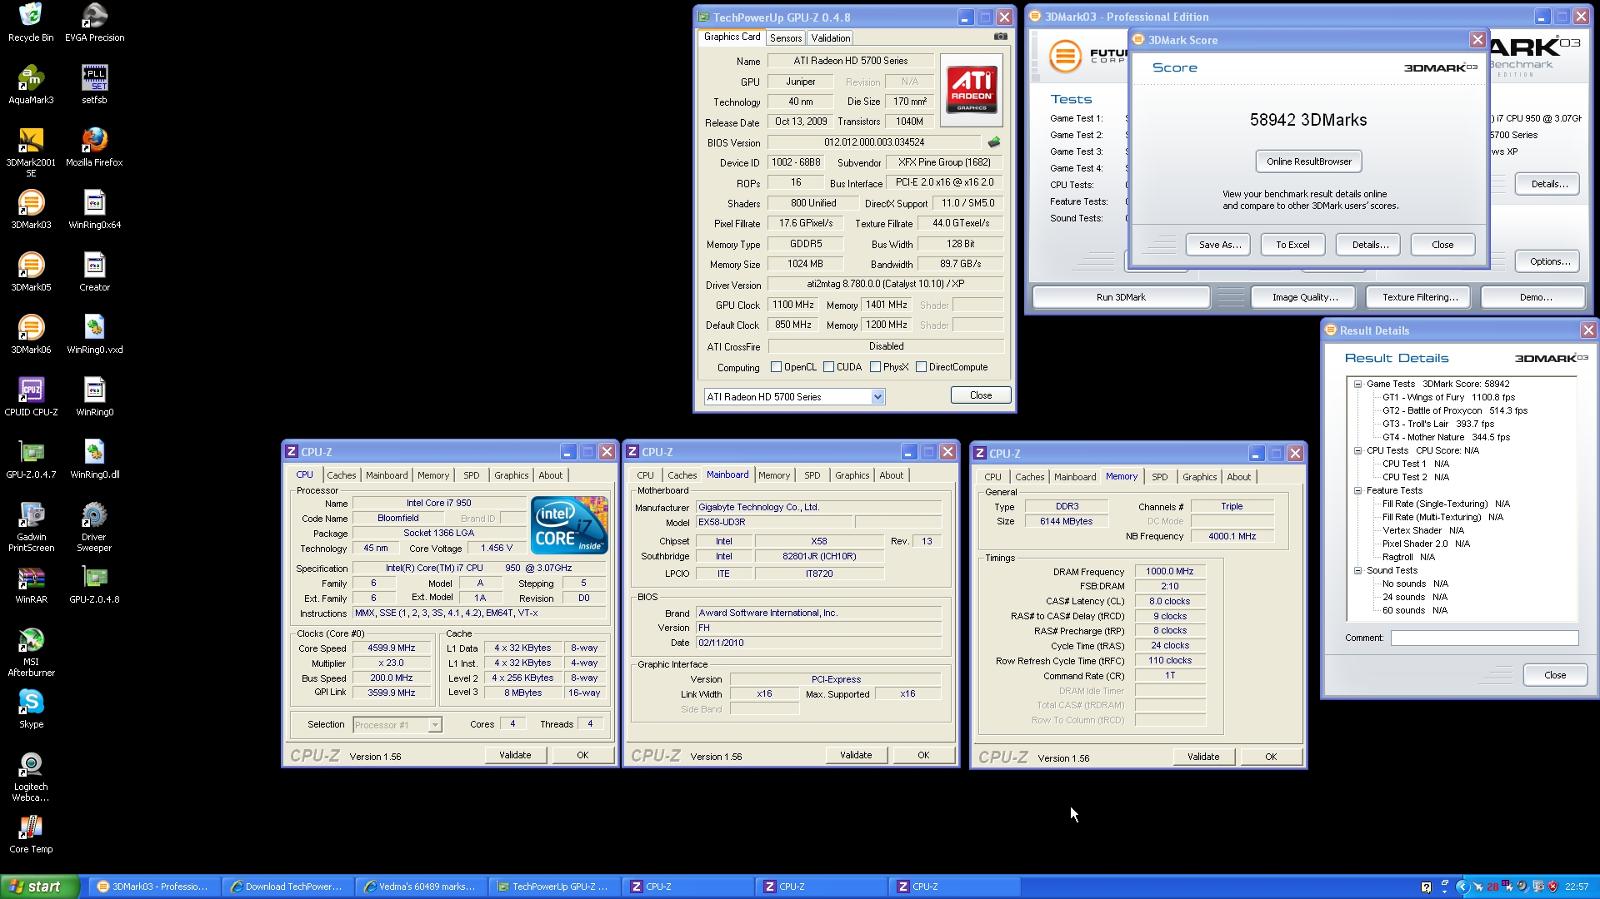Launch Gadwin PrintScreen desktop icon
The image size is (1600, 899).
pyautogui.click(x=31, y=527)
